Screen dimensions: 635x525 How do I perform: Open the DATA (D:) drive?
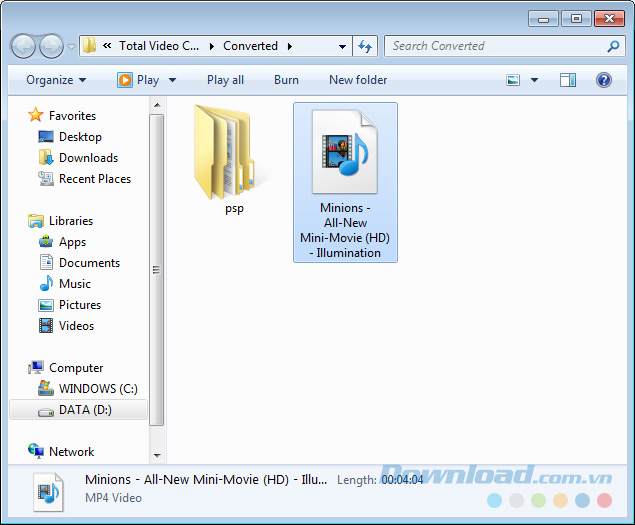point(85,410)
